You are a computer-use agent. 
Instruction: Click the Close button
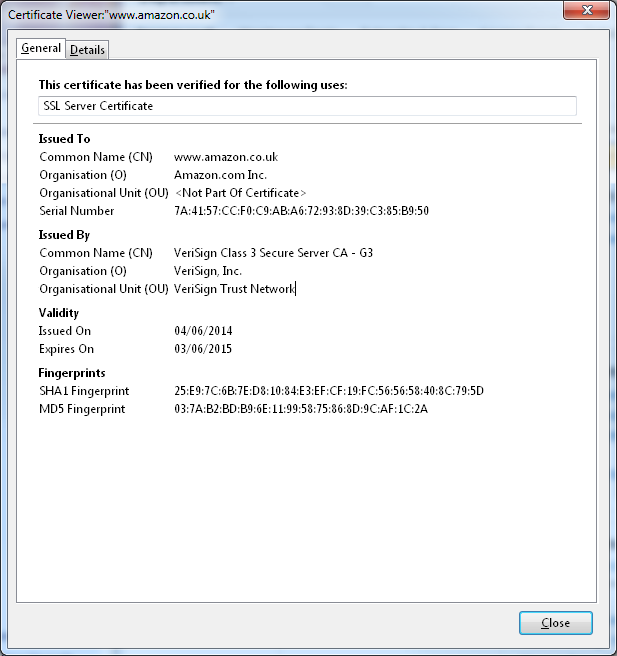[556, 623]
